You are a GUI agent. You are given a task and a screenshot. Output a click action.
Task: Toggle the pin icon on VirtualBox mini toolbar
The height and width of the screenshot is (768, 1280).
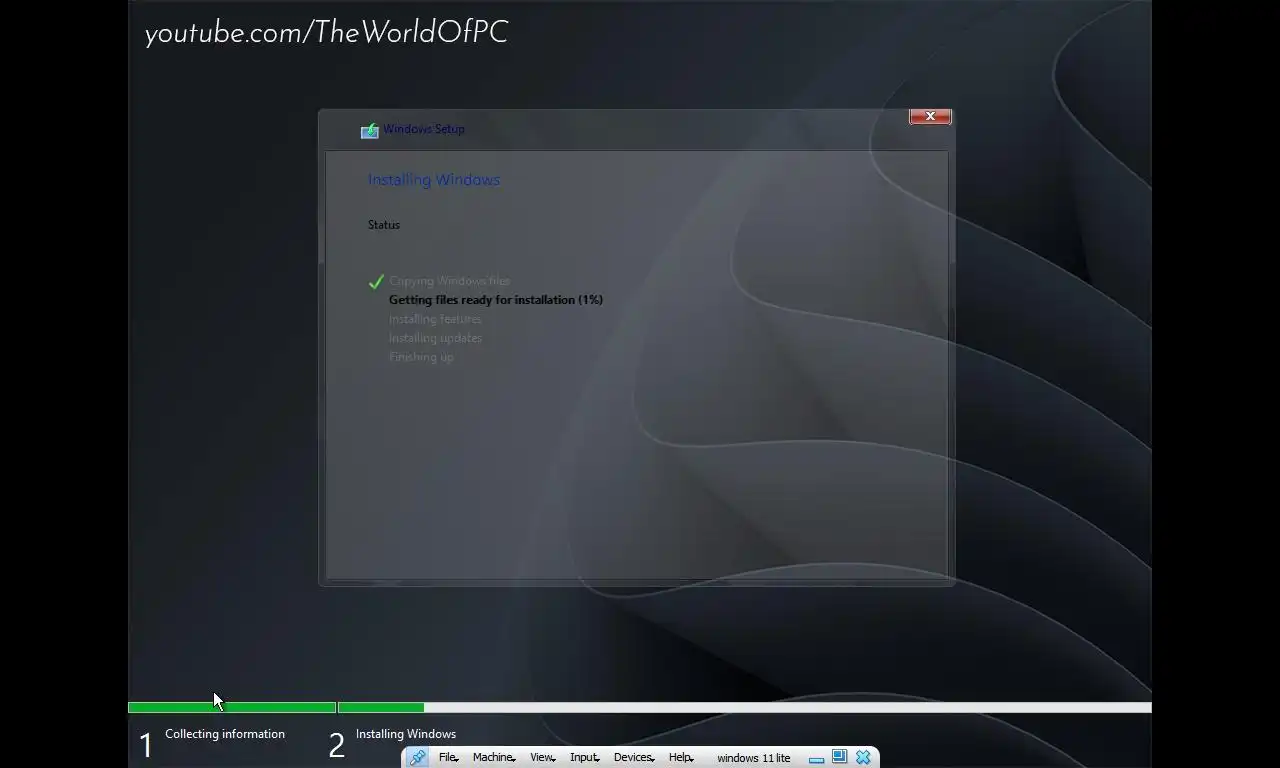[417, 758]
